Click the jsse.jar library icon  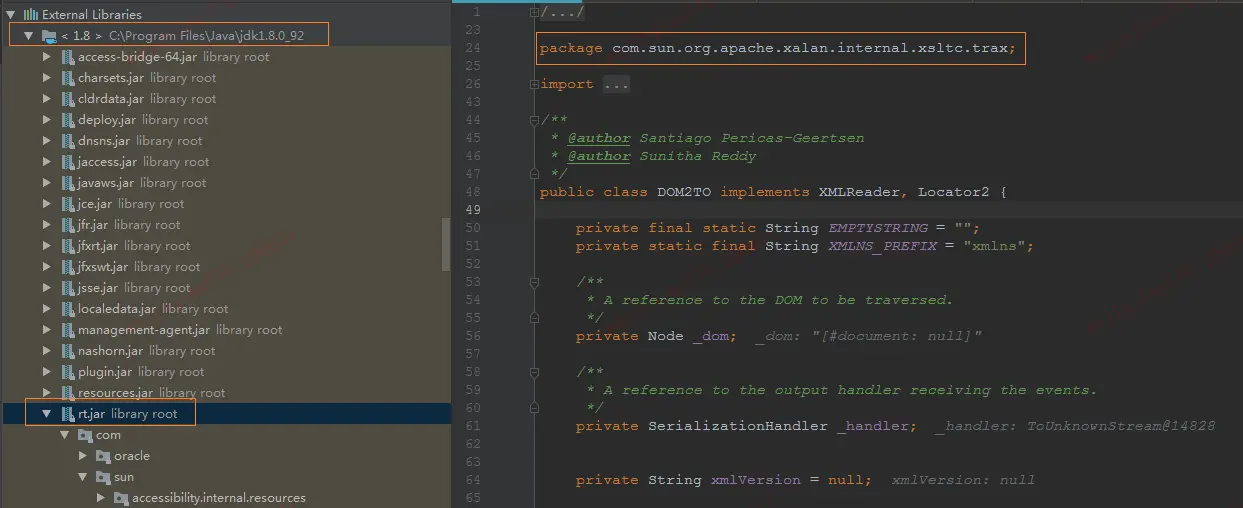68,288
